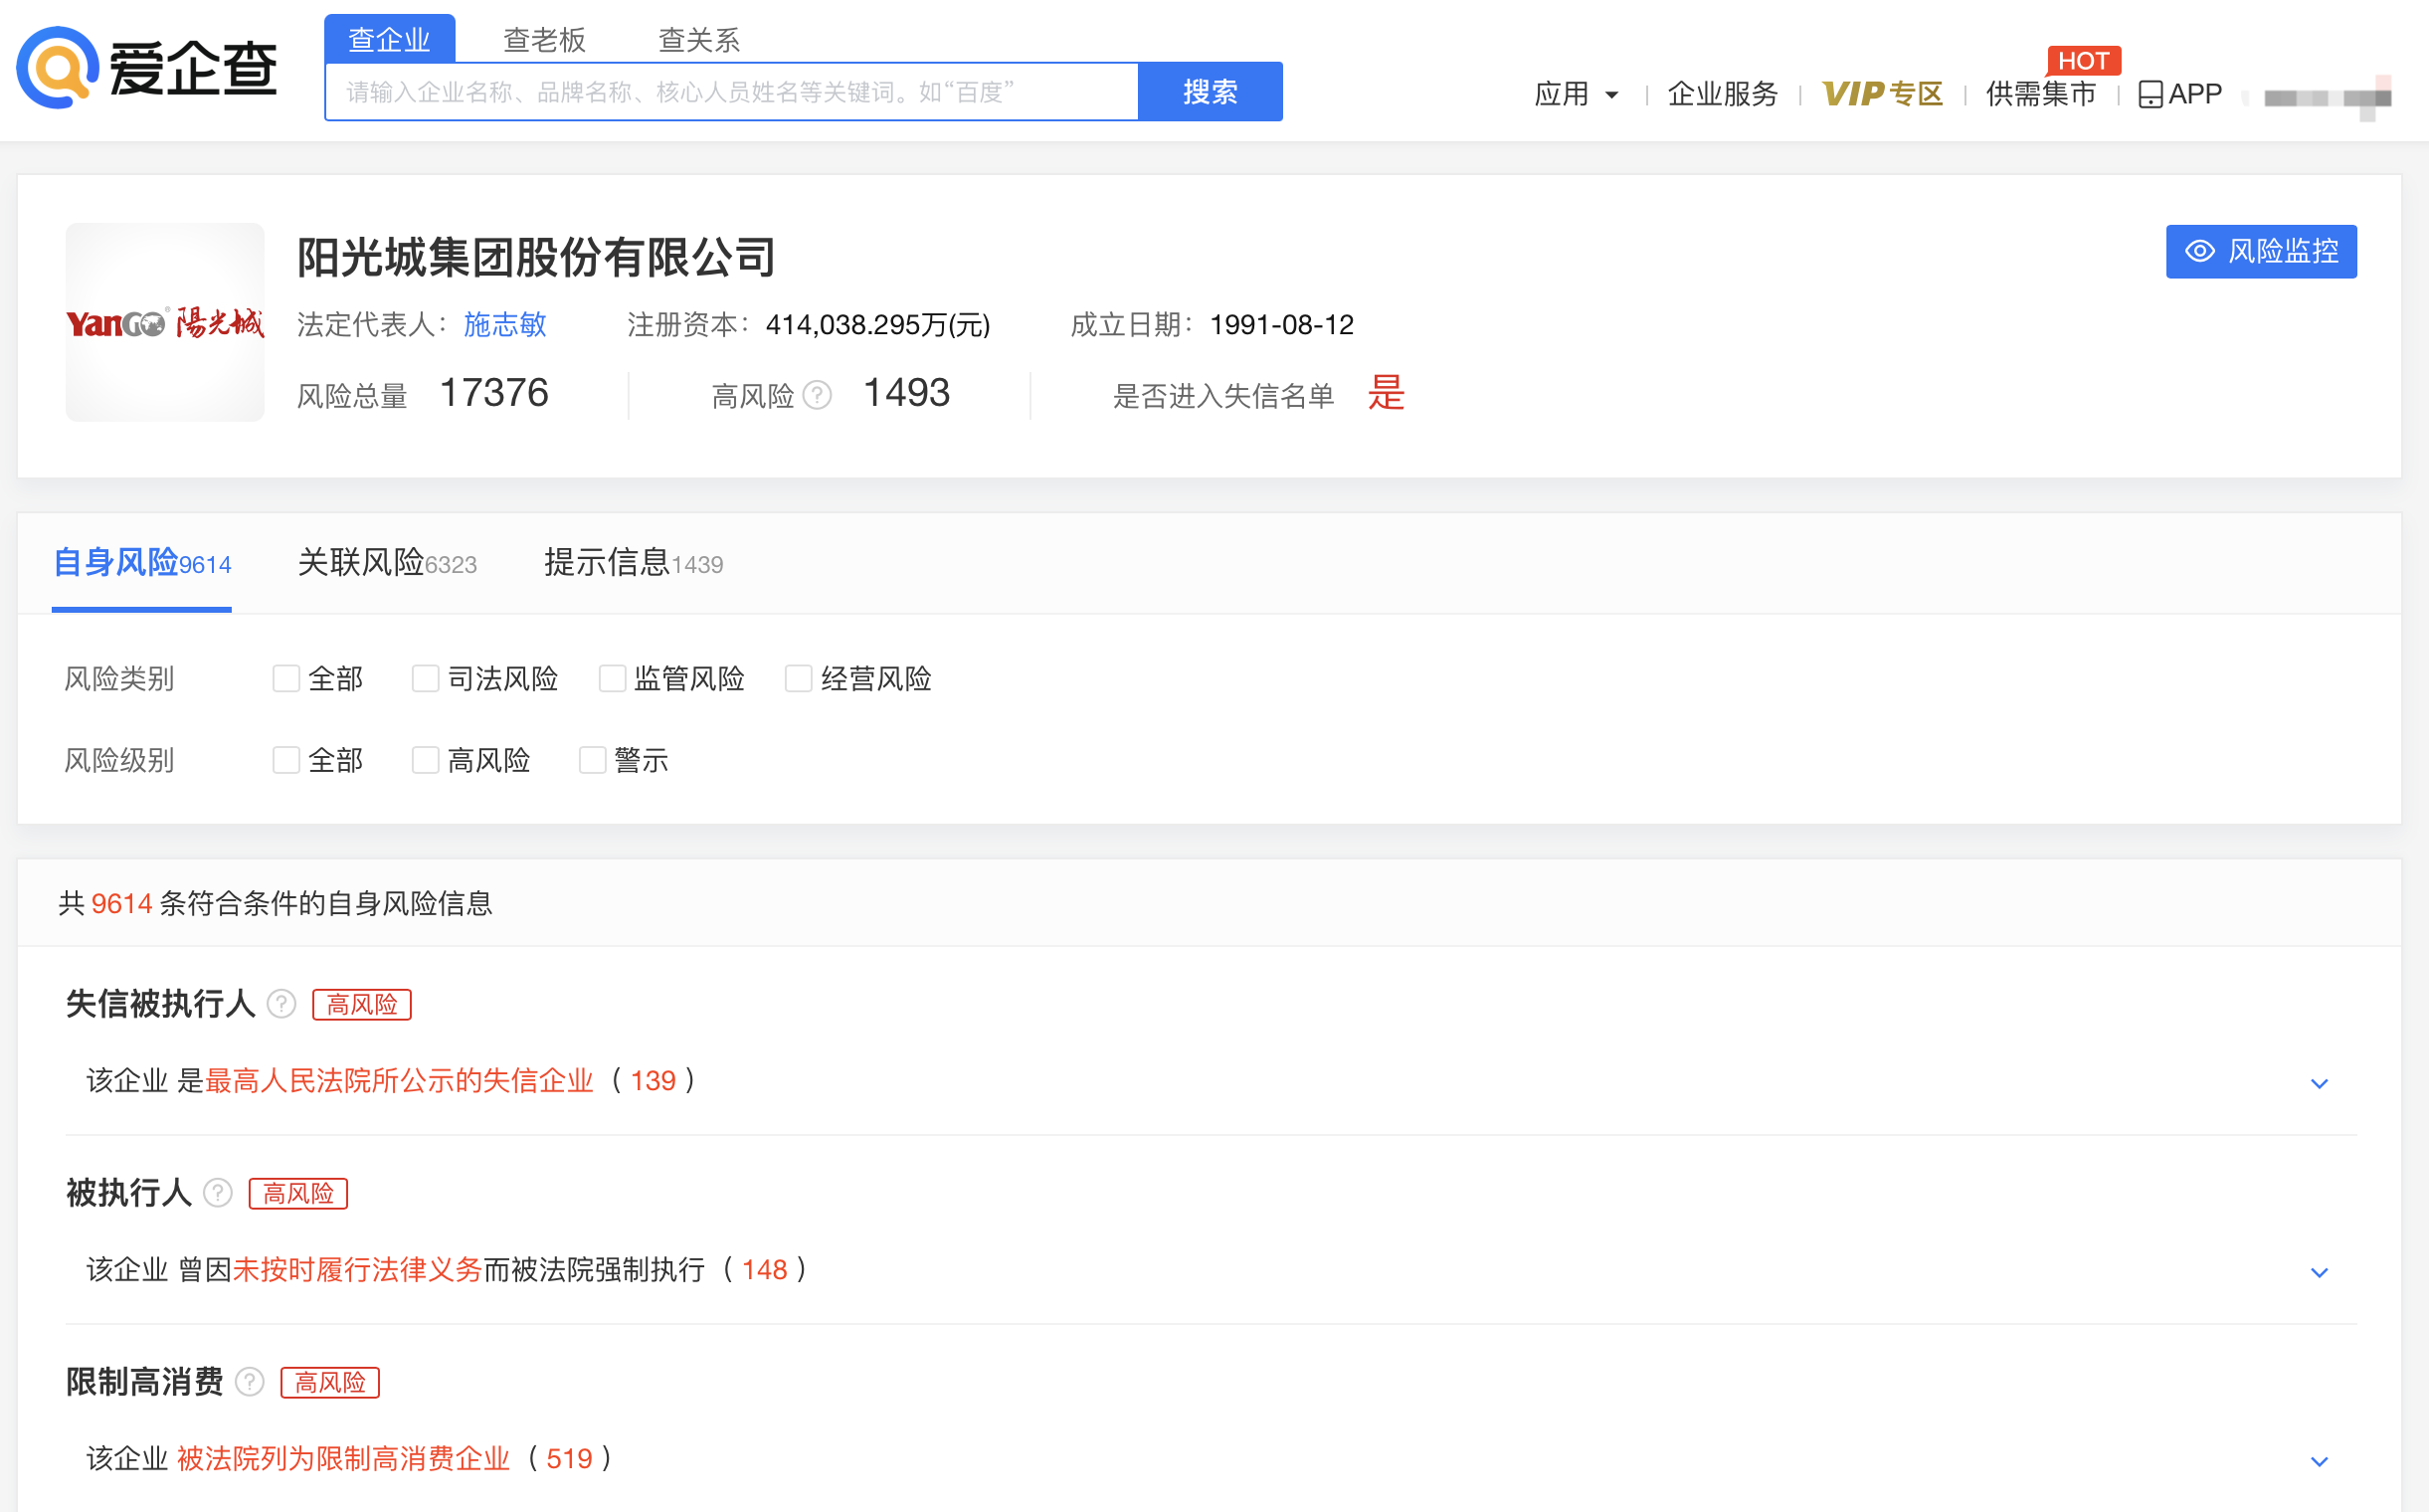This screenshot has height=1512, width=2429.
Task: Select the 提示信息 tab
Action: point(634,563)
